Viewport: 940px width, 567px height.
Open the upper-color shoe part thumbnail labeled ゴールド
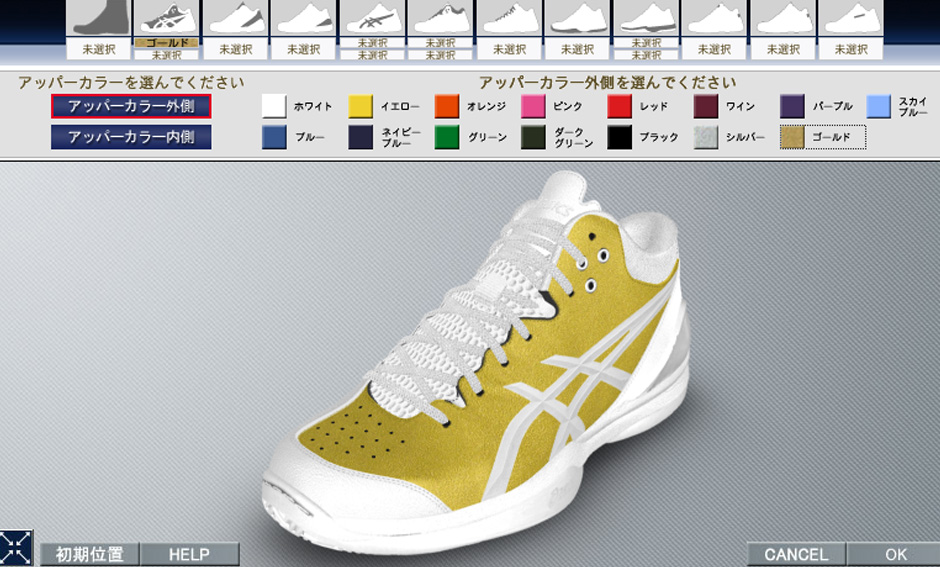[167, 17]
